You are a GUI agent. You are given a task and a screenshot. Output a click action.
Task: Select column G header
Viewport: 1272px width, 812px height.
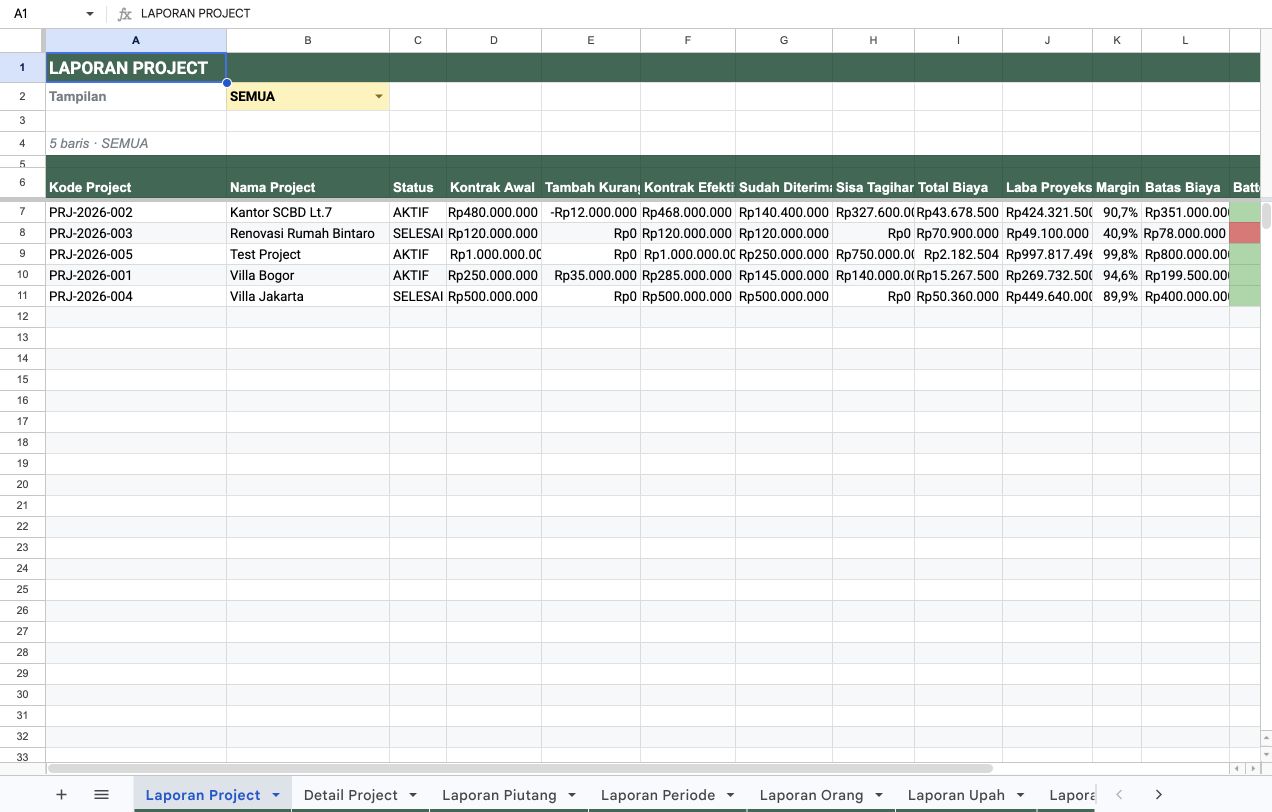coord(784,40)
